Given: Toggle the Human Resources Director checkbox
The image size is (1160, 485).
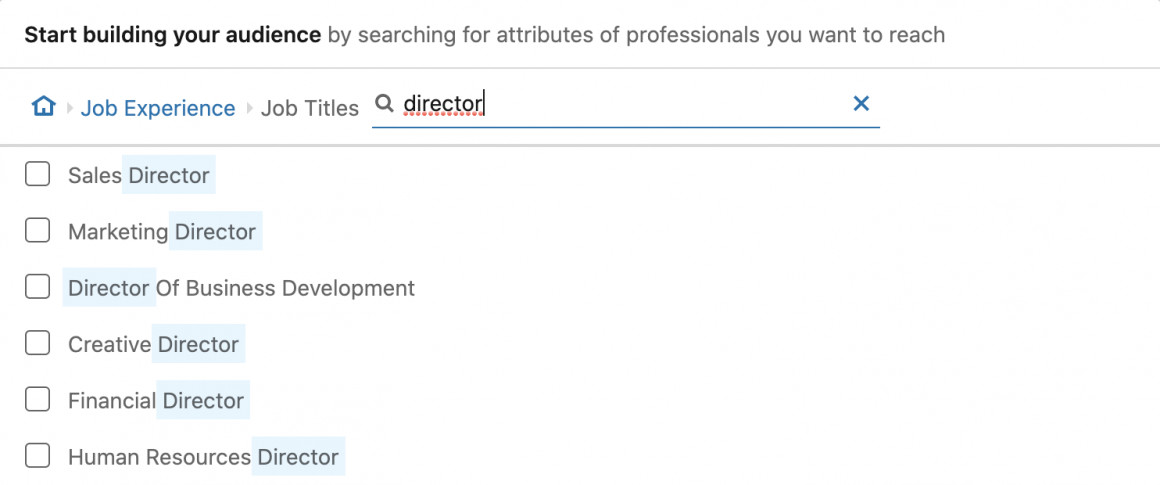Looking at the screenshot, I should [38, 456].
